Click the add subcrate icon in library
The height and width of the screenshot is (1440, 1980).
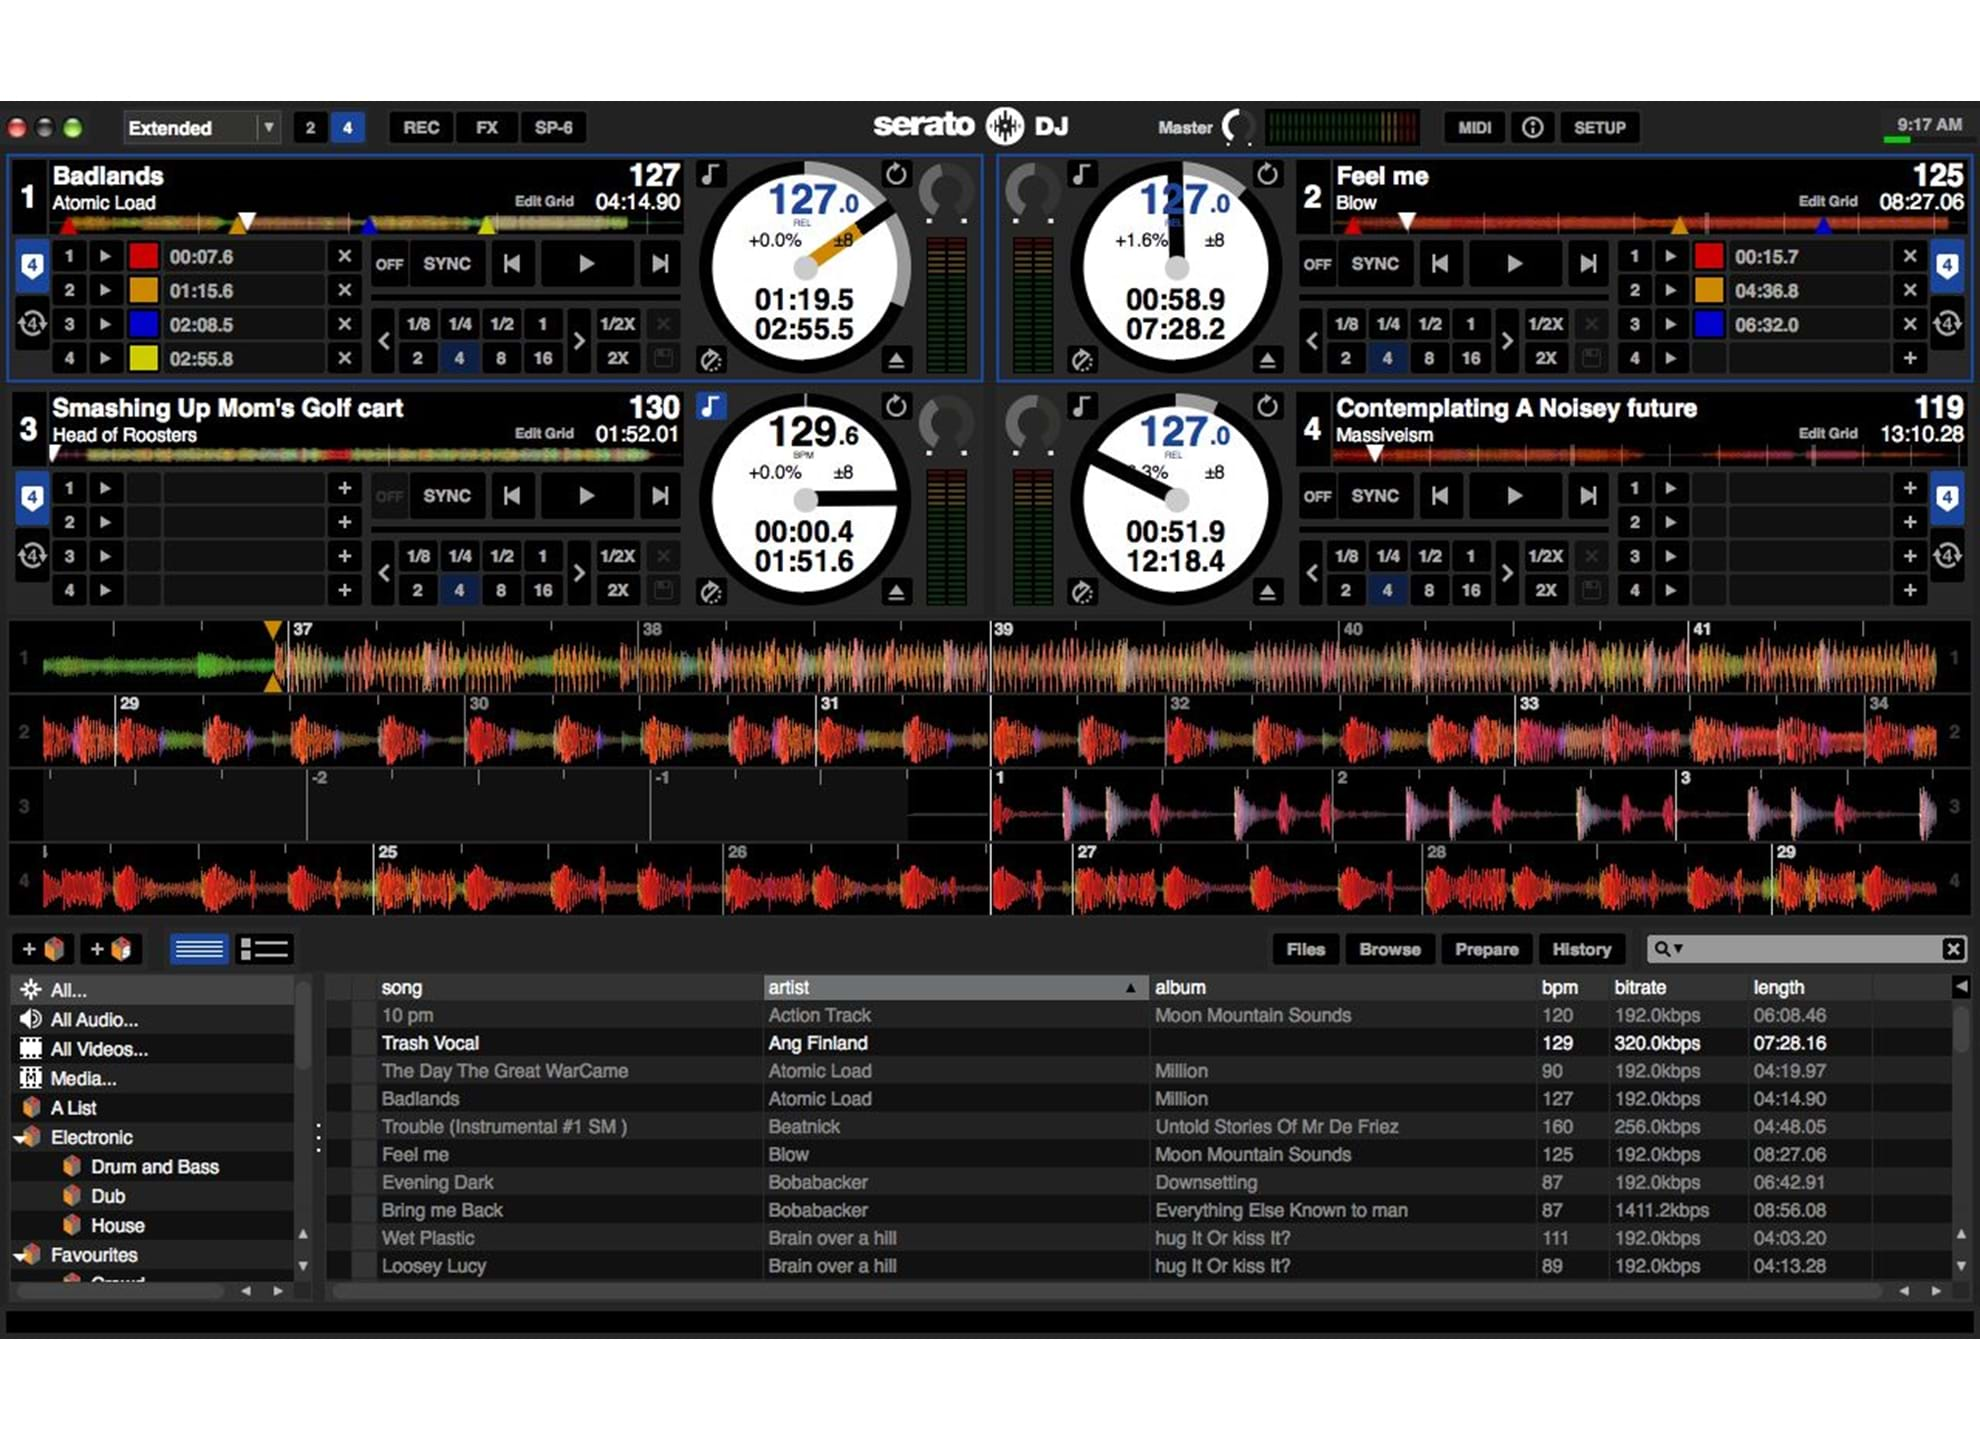pyautogui.click(x=111, y=948)
